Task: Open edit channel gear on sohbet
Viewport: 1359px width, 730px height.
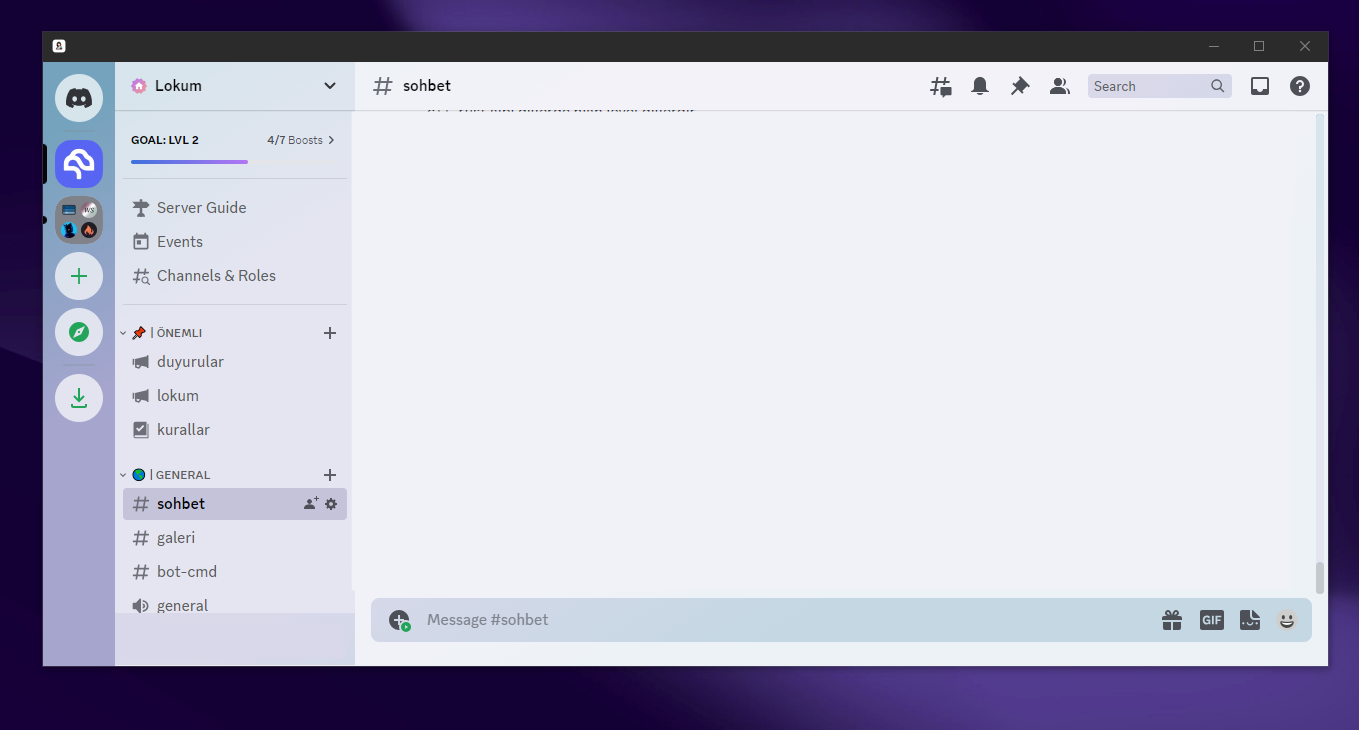Action: pos(331,504)
